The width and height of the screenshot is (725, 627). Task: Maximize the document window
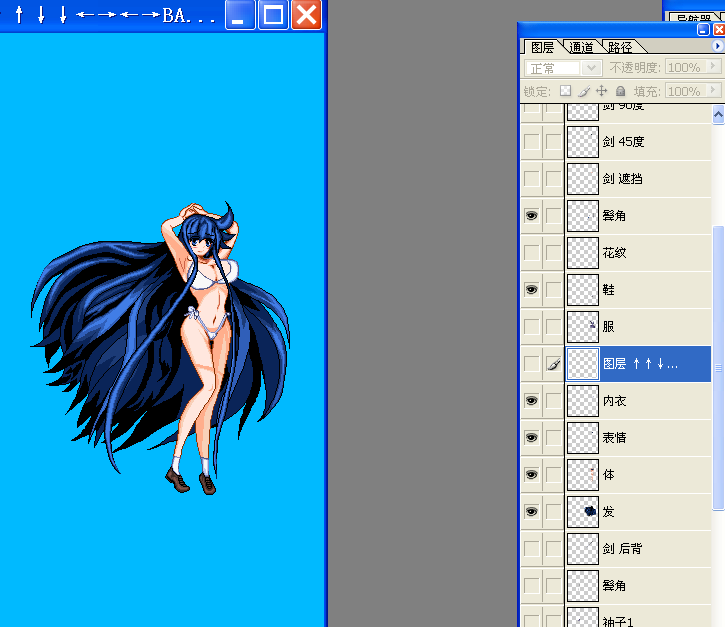click(273, 15)
